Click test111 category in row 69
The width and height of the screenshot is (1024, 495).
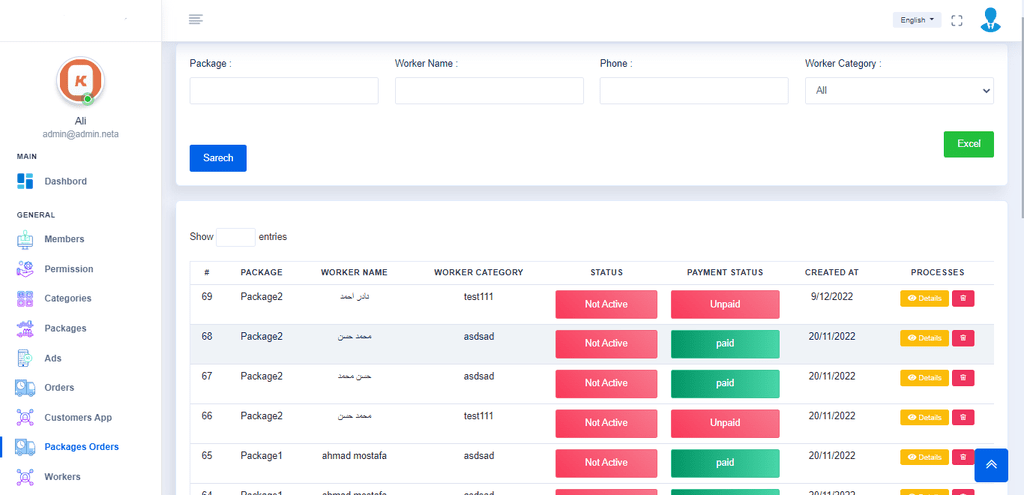(x=479, y=296)
